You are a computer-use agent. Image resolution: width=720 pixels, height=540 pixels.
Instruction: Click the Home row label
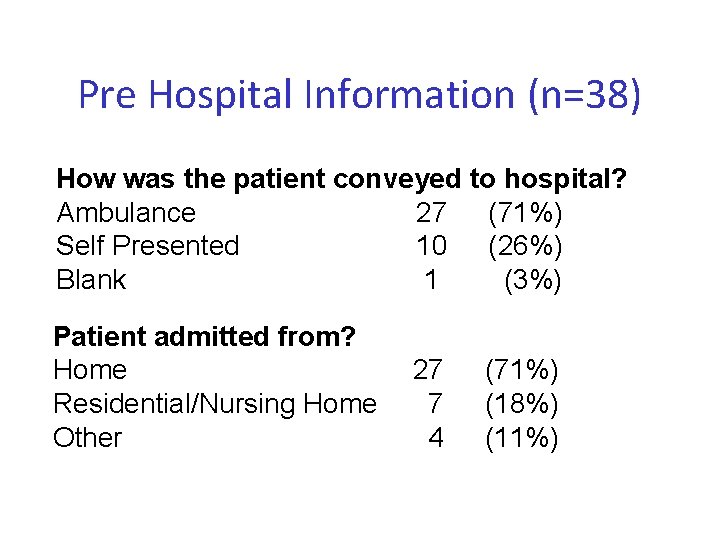(90, 370)
